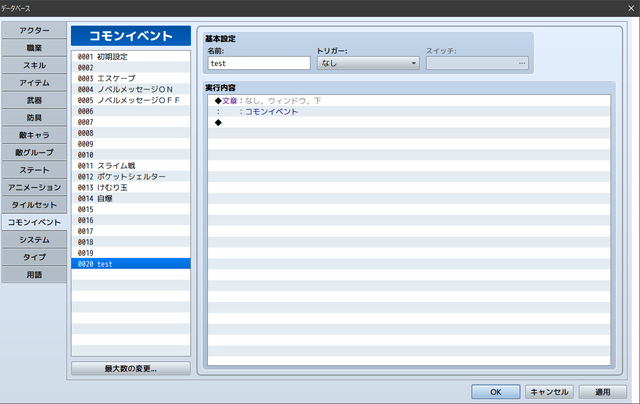Click the キャンセル button
This screenshot has height=404, width=640.
pyautogui.click(x=549, y=392)
